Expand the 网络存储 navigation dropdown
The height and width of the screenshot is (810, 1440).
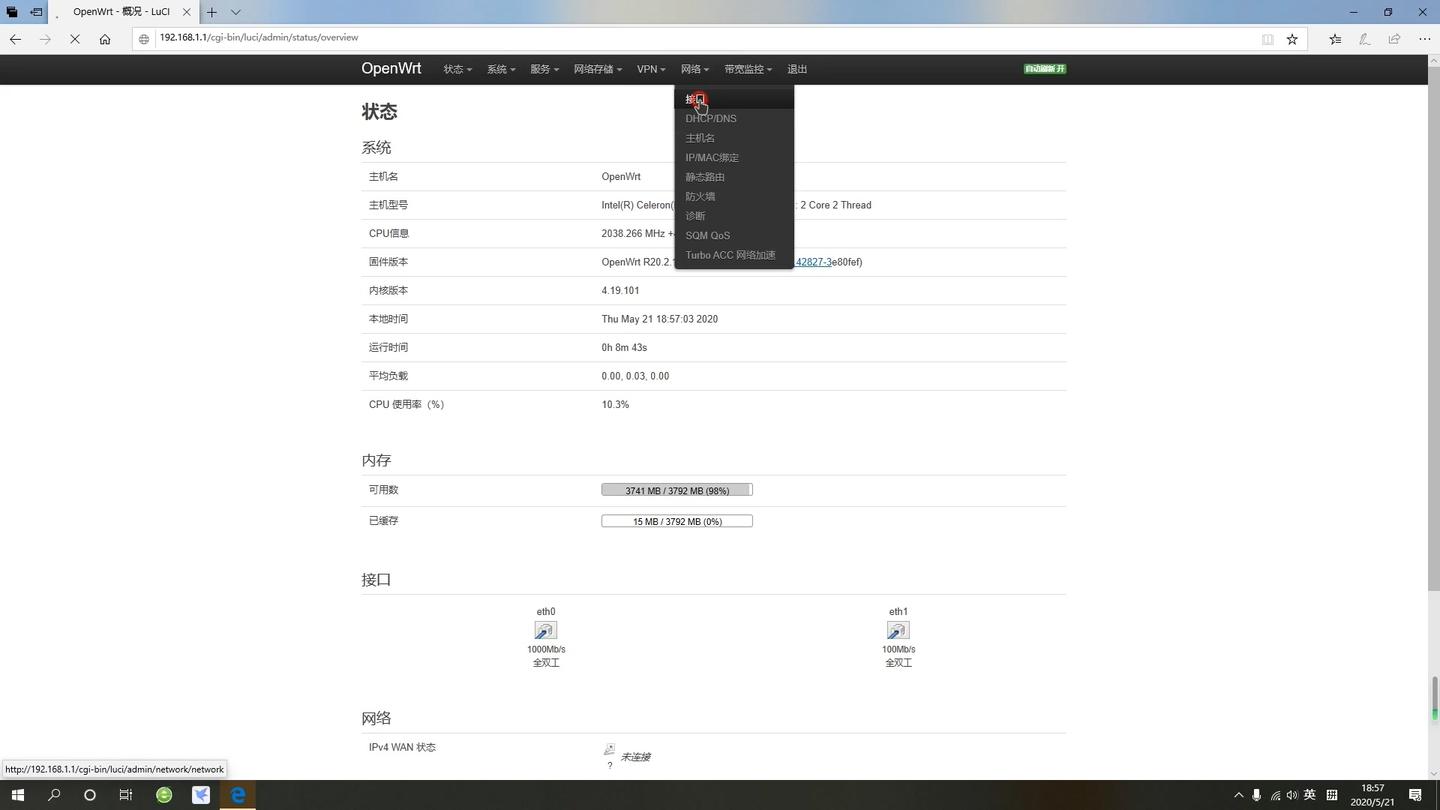coord(598,69)
